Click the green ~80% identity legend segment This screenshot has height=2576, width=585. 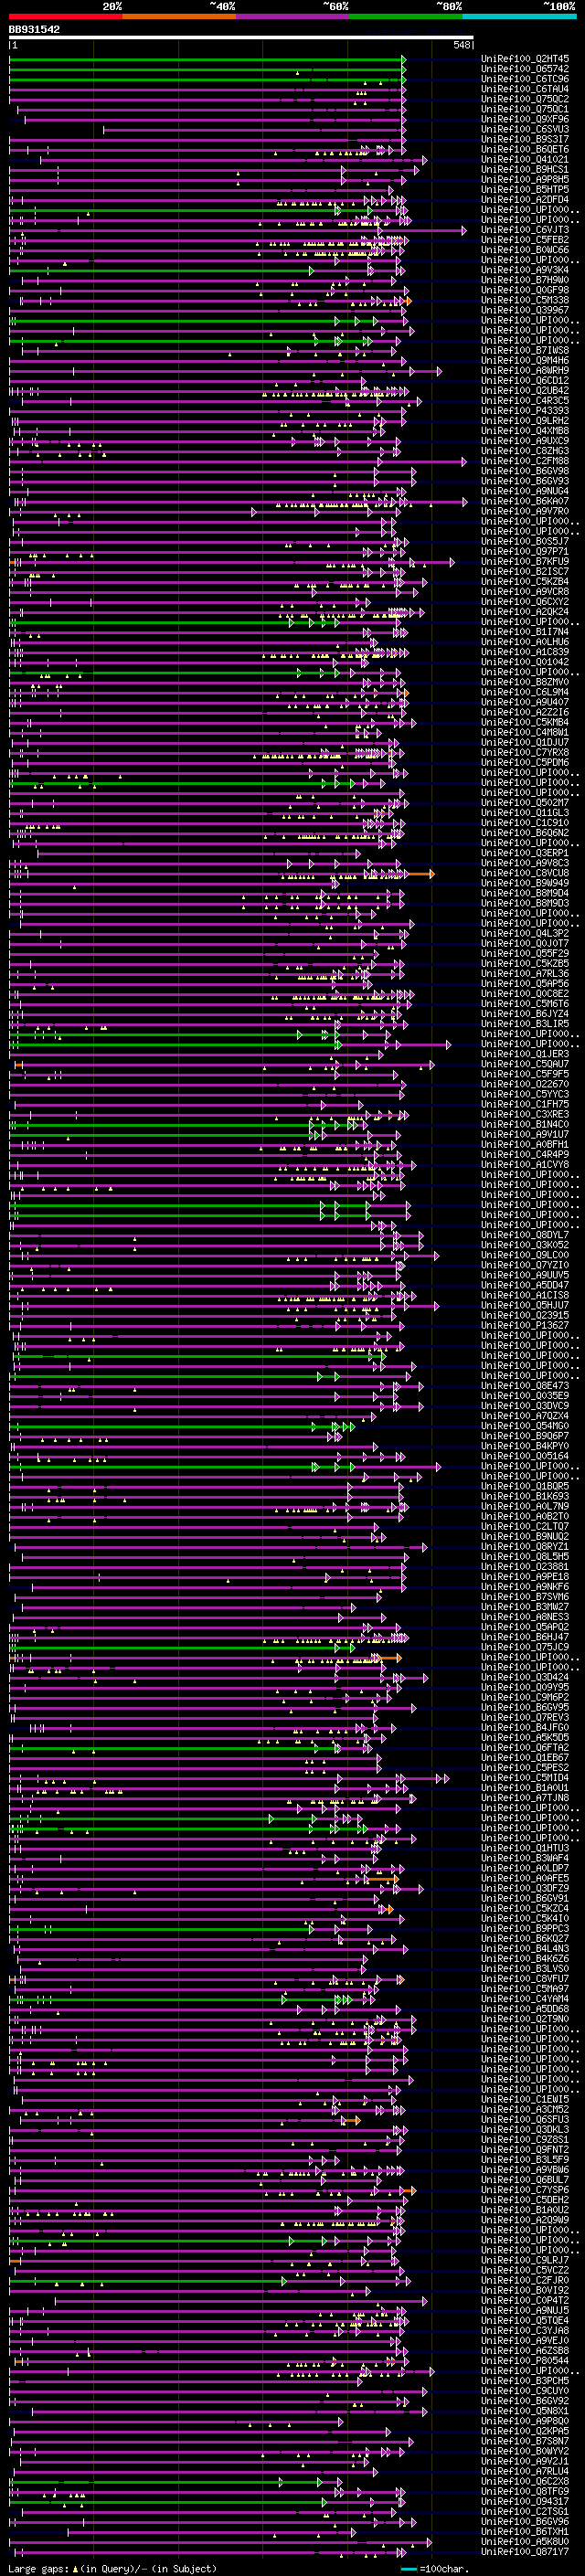[406, 16]
